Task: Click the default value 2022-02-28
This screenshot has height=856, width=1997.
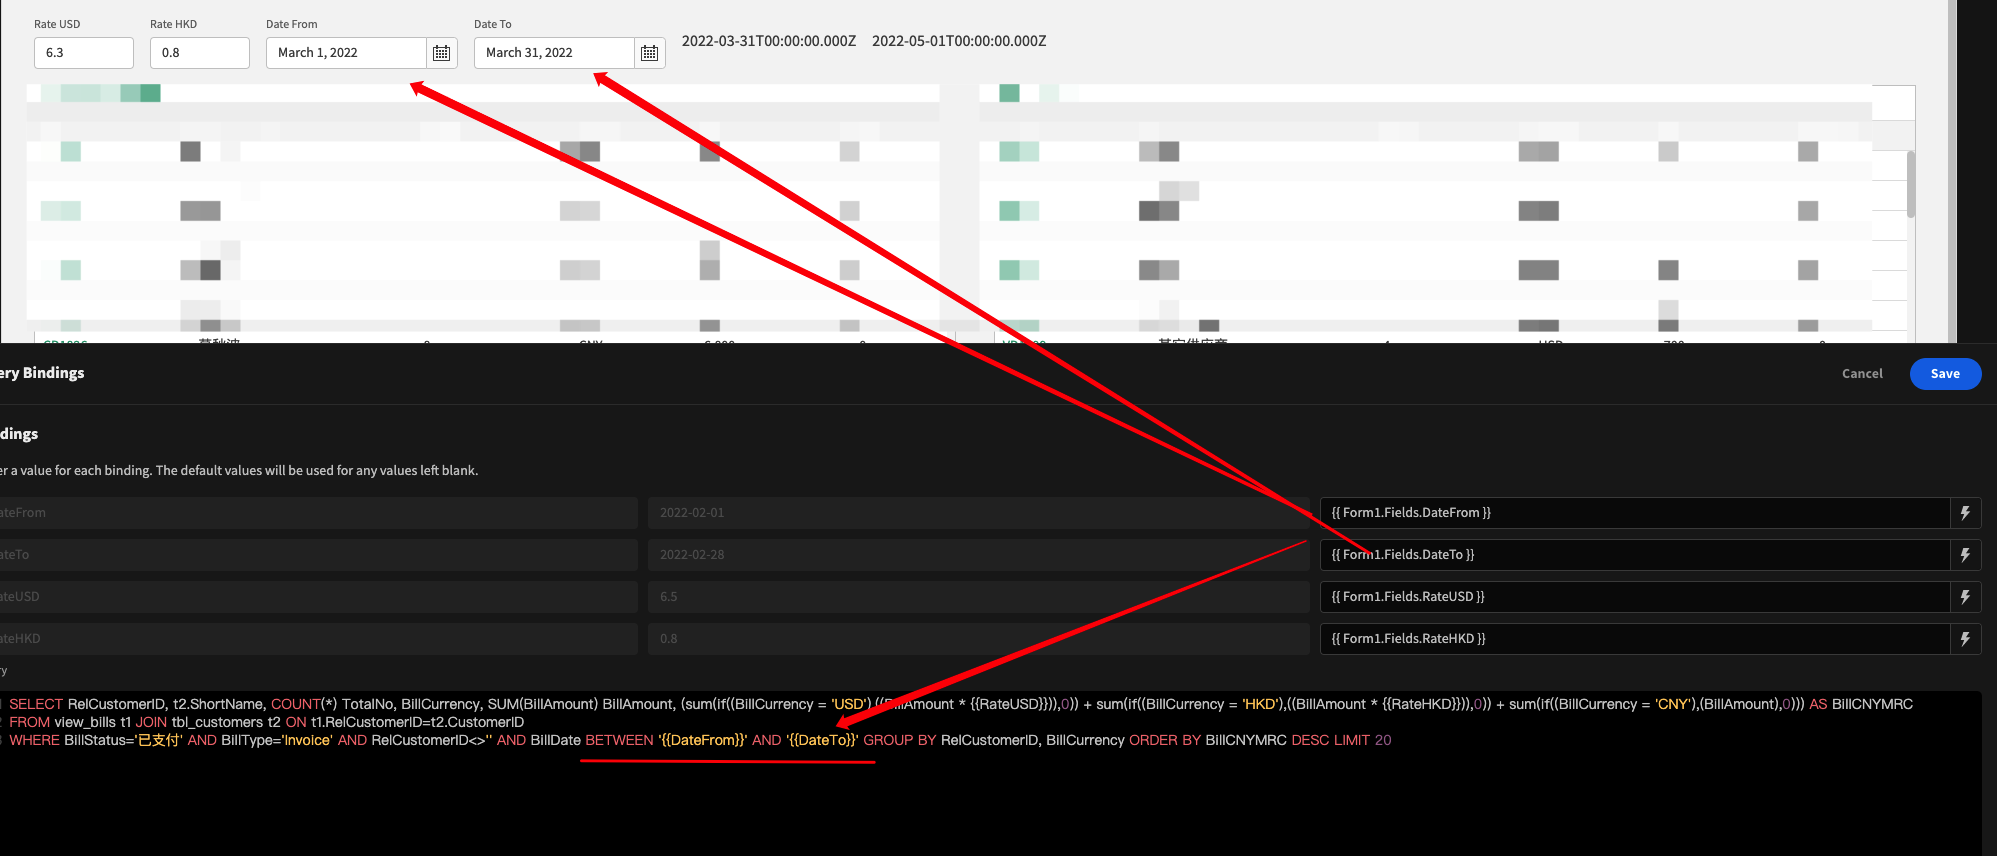Action: 978,555
